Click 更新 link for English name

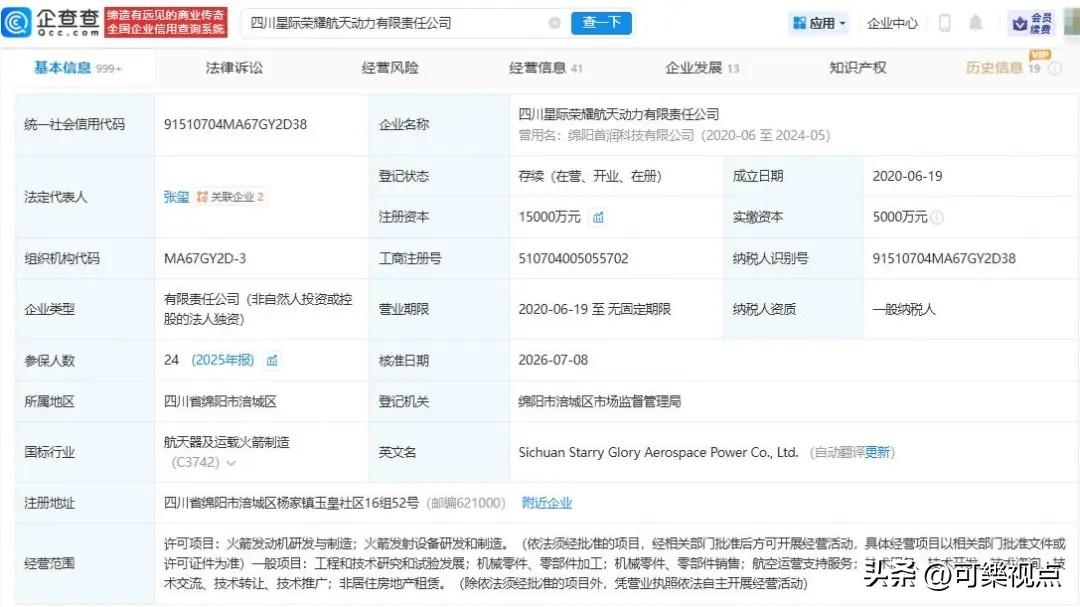point(878,453)
